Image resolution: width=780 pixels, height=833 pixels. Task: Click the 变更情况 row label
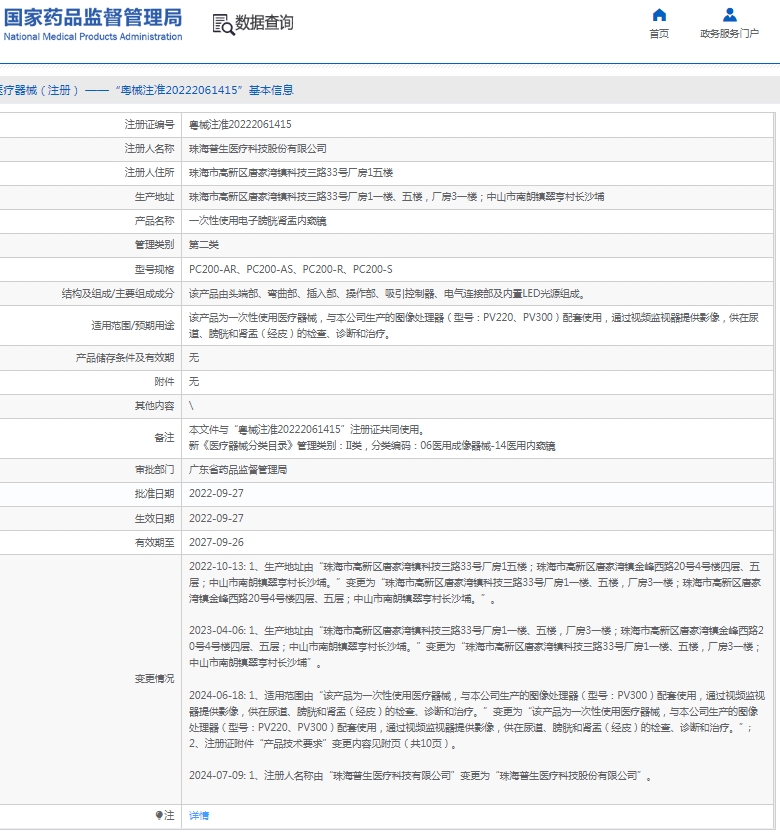154,679
